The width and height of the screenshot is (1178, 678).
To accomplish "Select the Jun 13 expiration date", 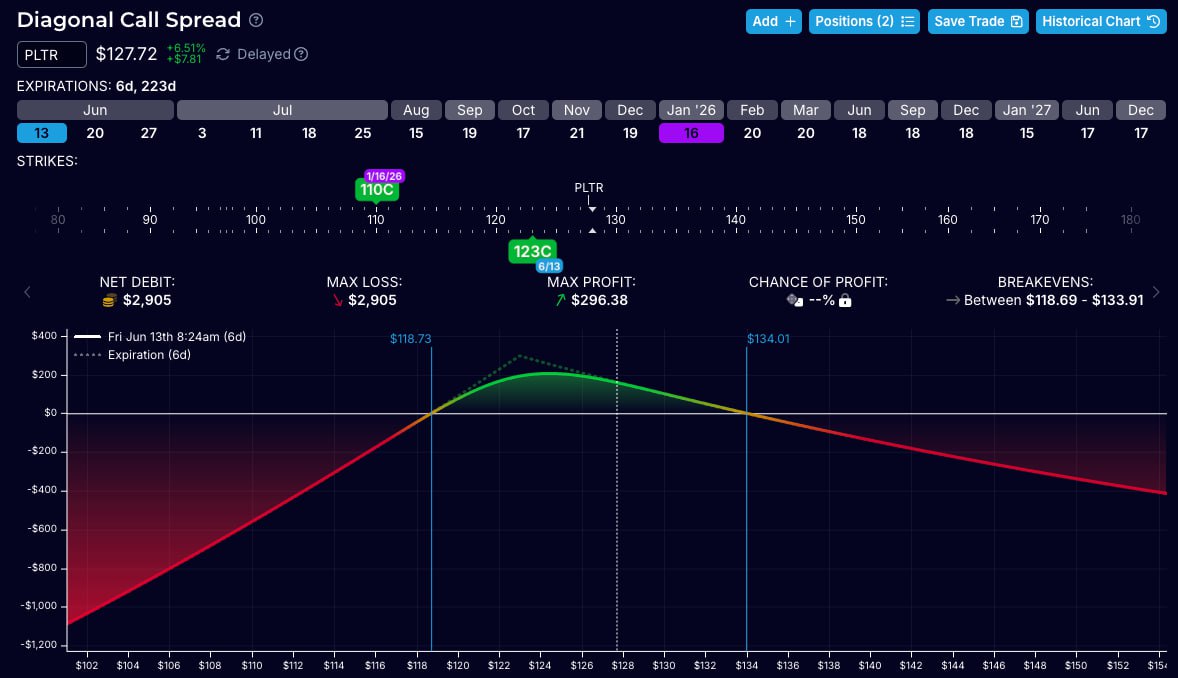I will (42, 133).
